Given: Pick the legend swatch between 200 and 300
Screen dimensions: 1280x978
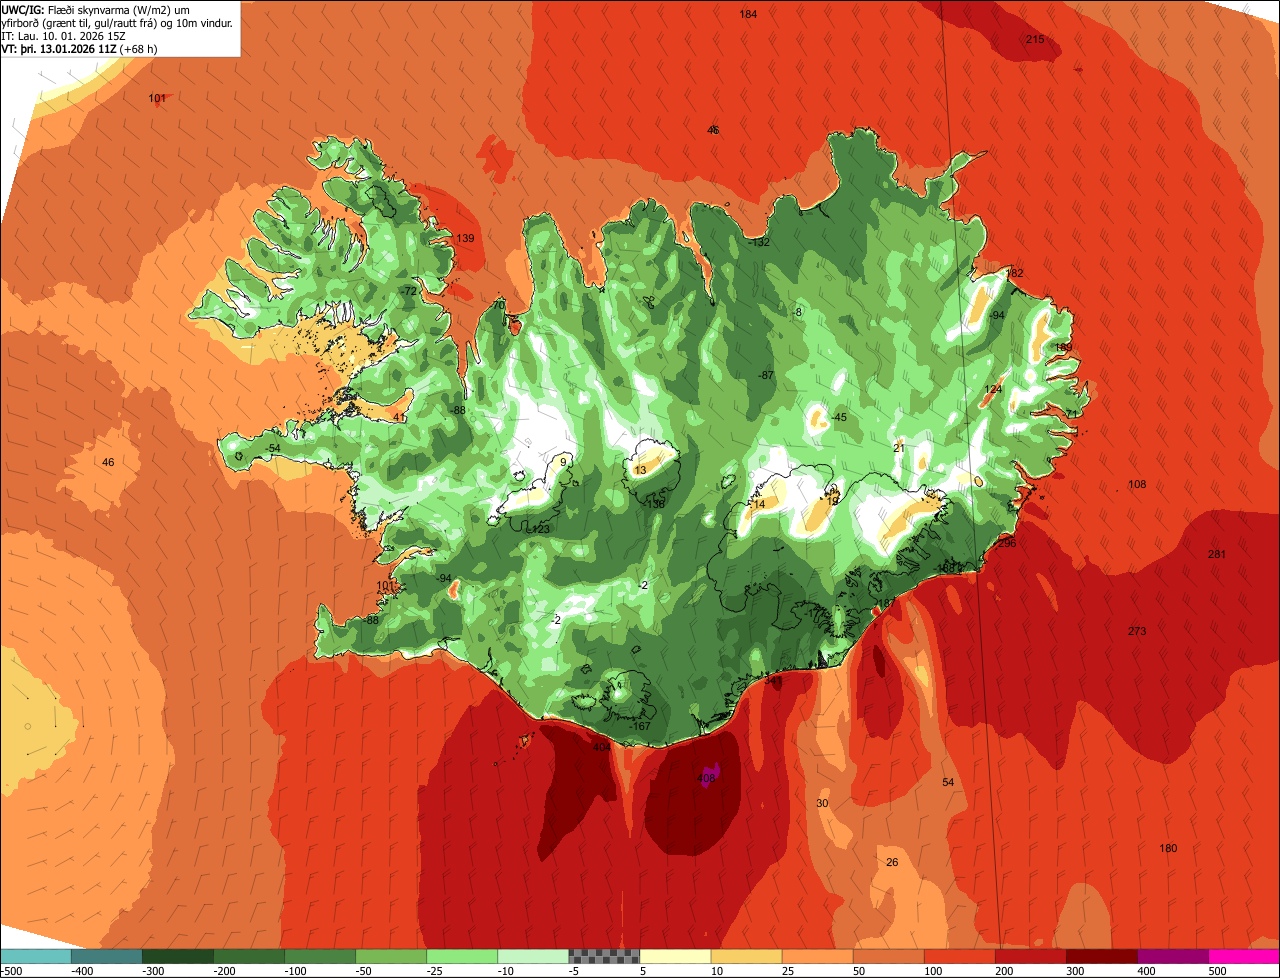Looking at the screenshot, I should click(x=1030, y=956).
